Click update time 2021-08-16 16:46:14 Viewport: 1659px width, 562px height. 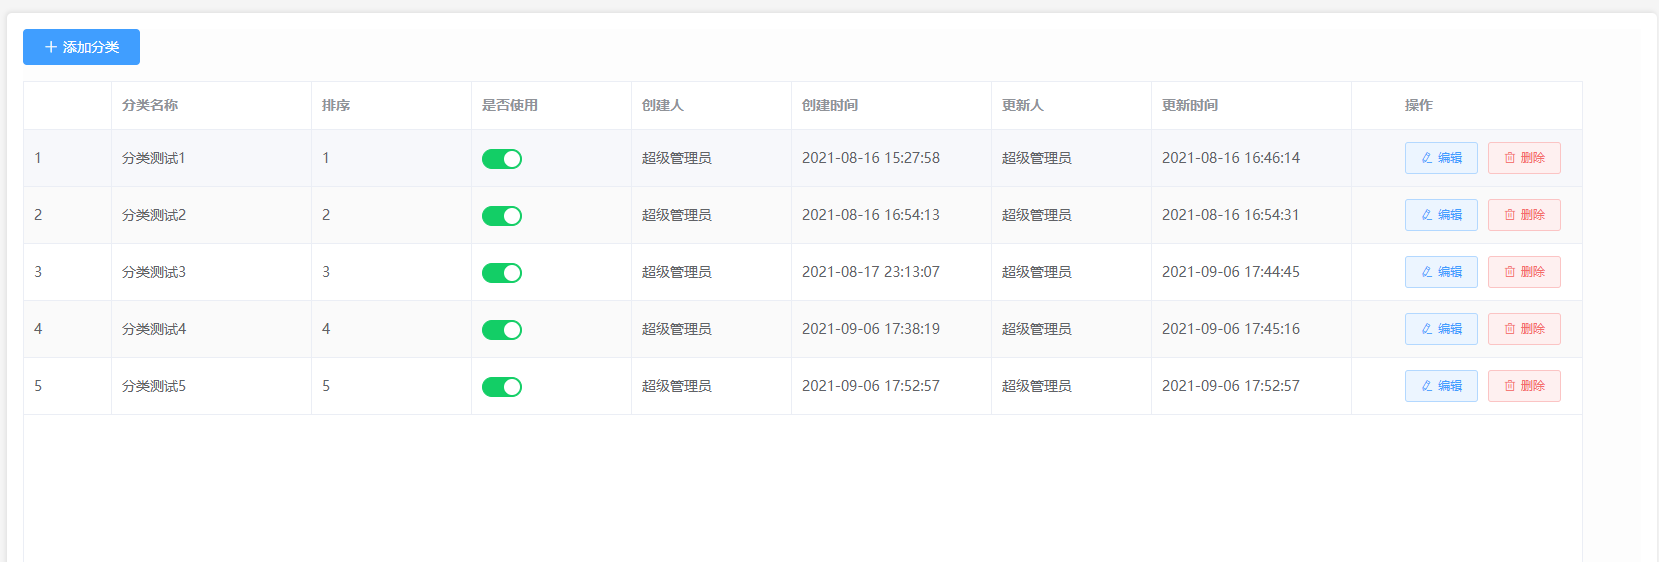pos(1231,158)
